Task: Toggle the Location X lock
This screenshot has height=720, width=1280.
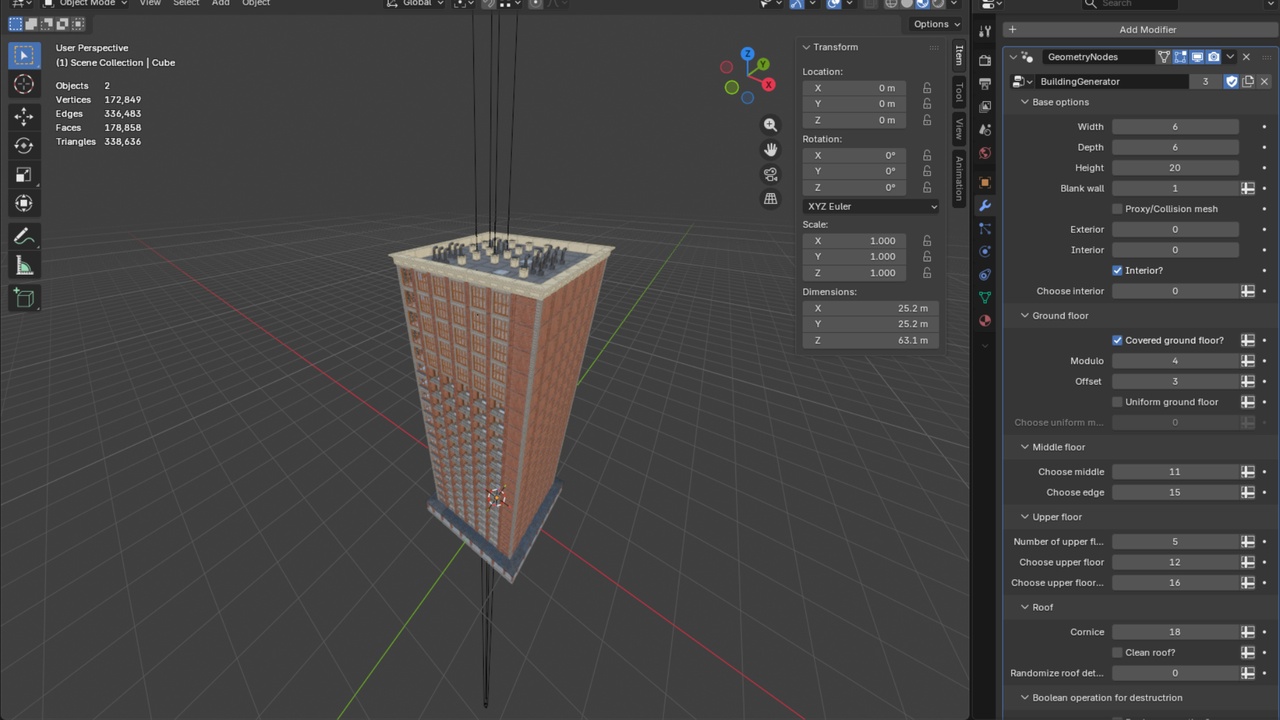Action: click(927, 88)
